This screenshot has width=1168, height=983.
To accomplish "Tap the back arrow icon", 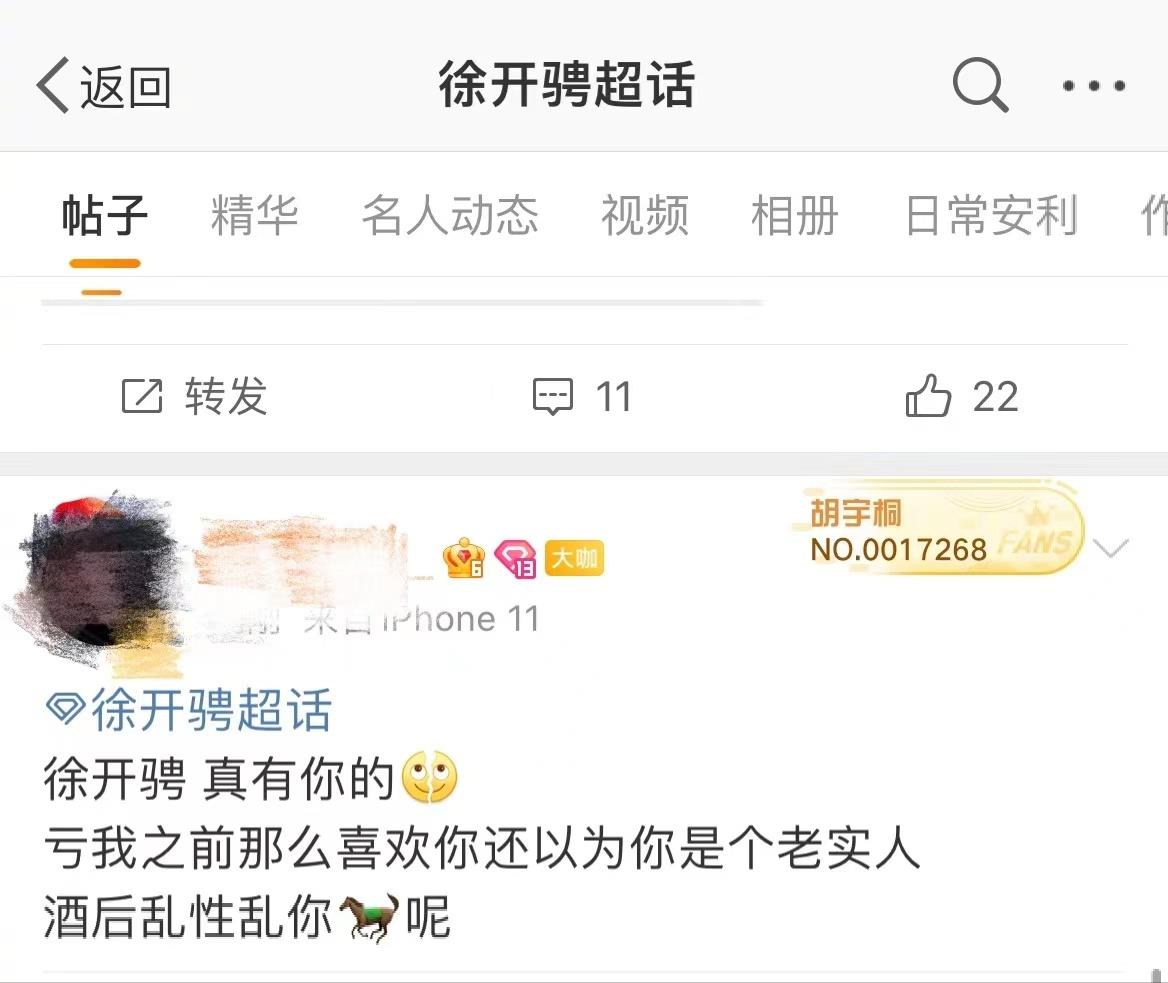I will (52, 85).
